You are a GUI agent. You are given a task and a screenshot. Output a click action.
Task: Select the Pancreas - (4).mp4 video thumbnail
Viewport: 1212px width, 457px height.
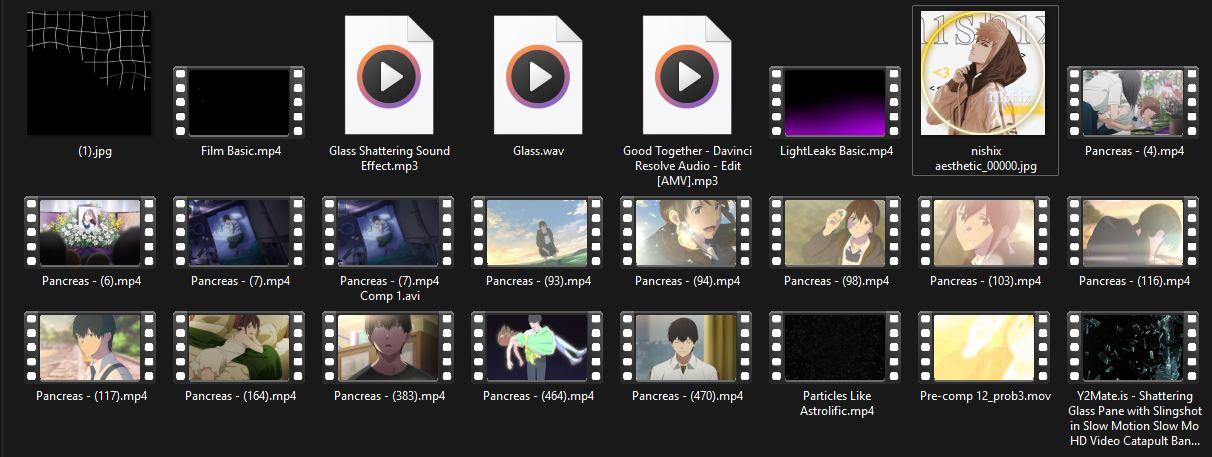coord(1135,101)
